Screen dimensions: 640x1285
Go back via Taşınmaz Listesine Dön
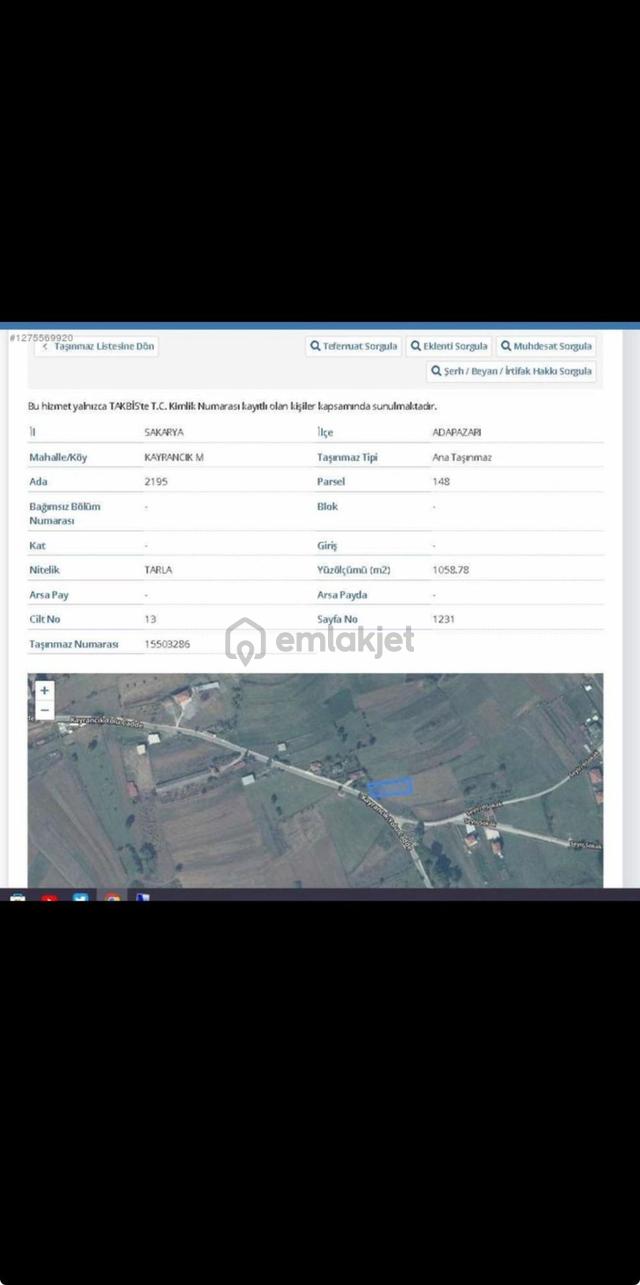pyautogui.click(x=97, y=346)
